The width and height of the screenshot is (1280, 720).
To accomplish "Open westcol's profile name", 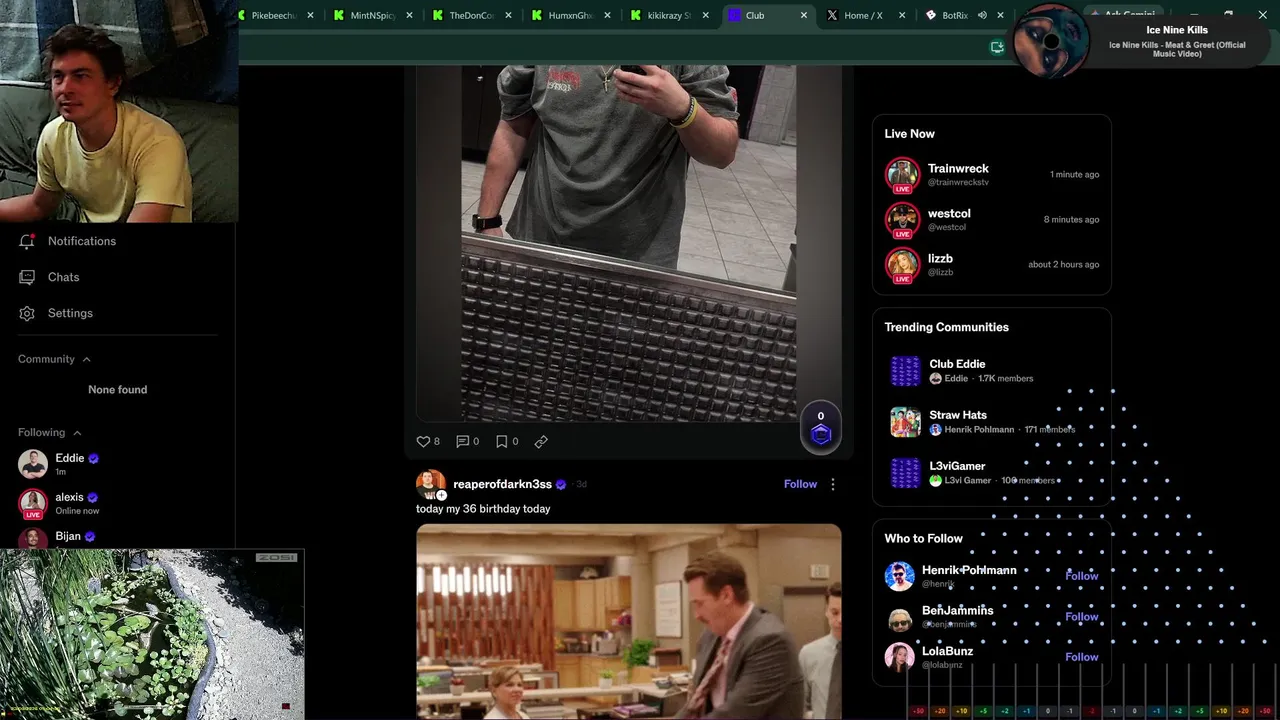I will coord(949,213).
